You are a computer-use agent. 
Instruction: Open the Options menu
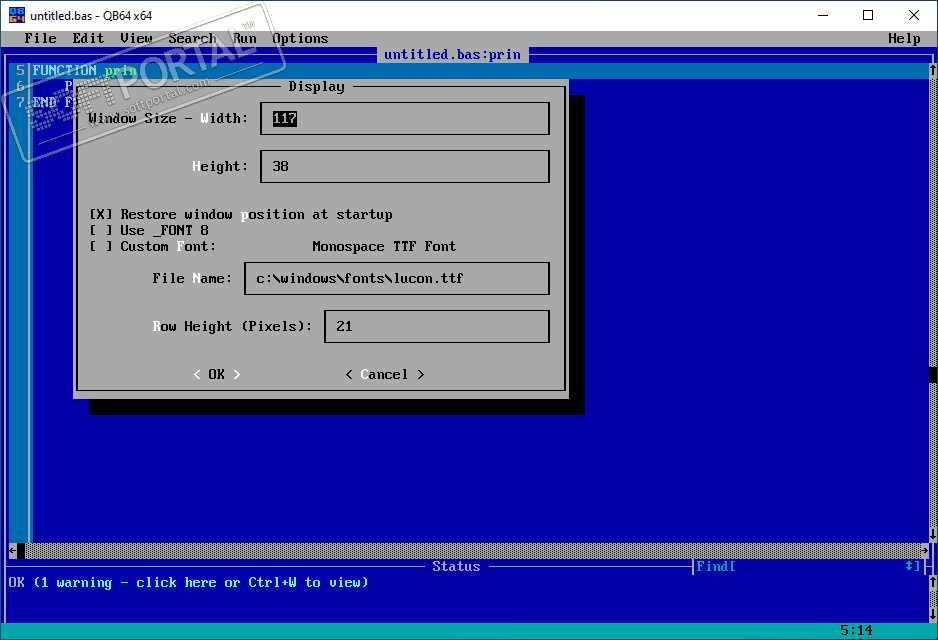(300, 38)
